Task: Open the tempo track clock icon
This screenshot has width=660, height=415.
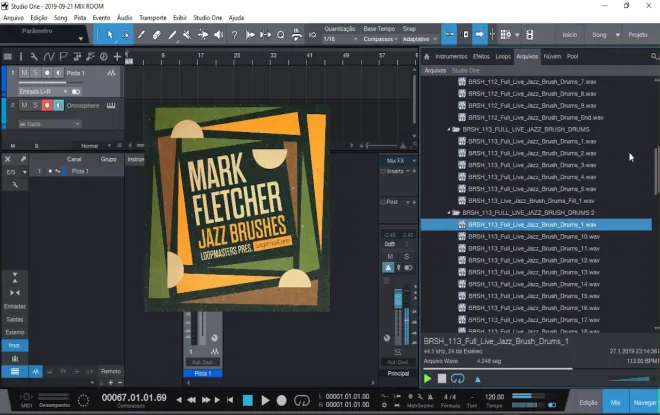Action: [104, 56]
